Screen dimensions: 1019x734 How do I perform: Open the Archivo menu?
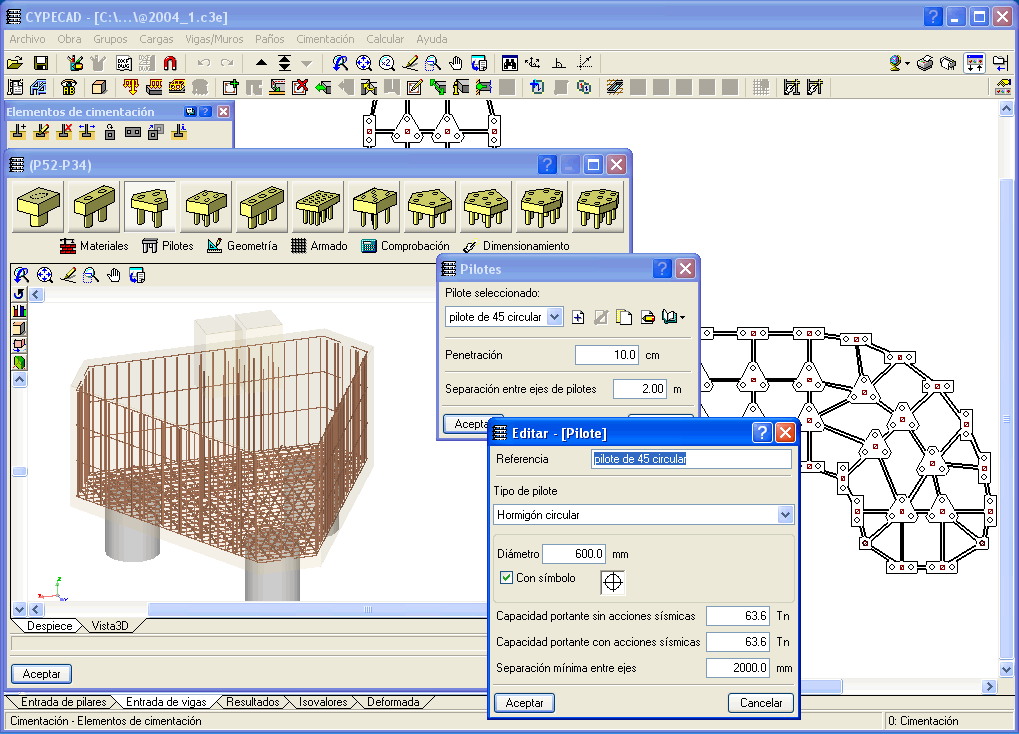click(x=27, y=39)
